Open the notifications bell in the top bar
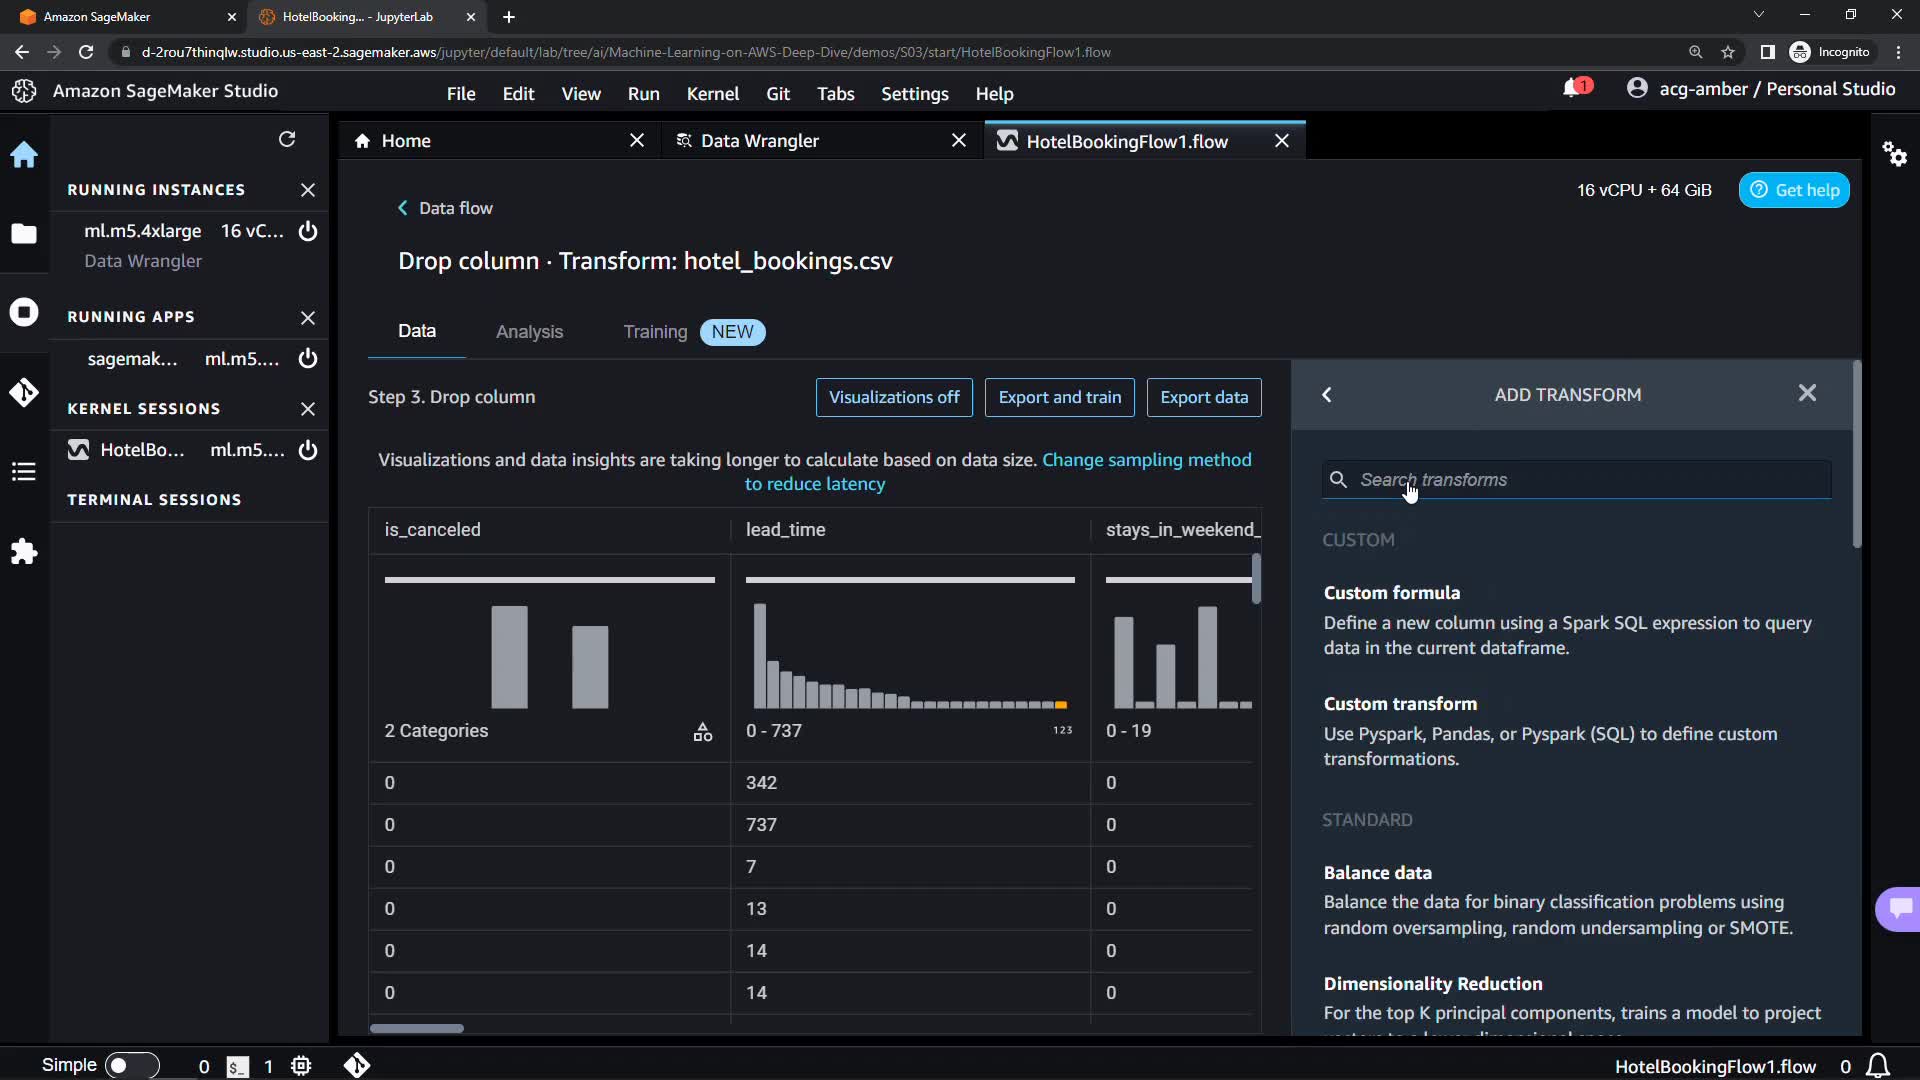This screenshot has width=1920, height=1080. pos(1572,89)
